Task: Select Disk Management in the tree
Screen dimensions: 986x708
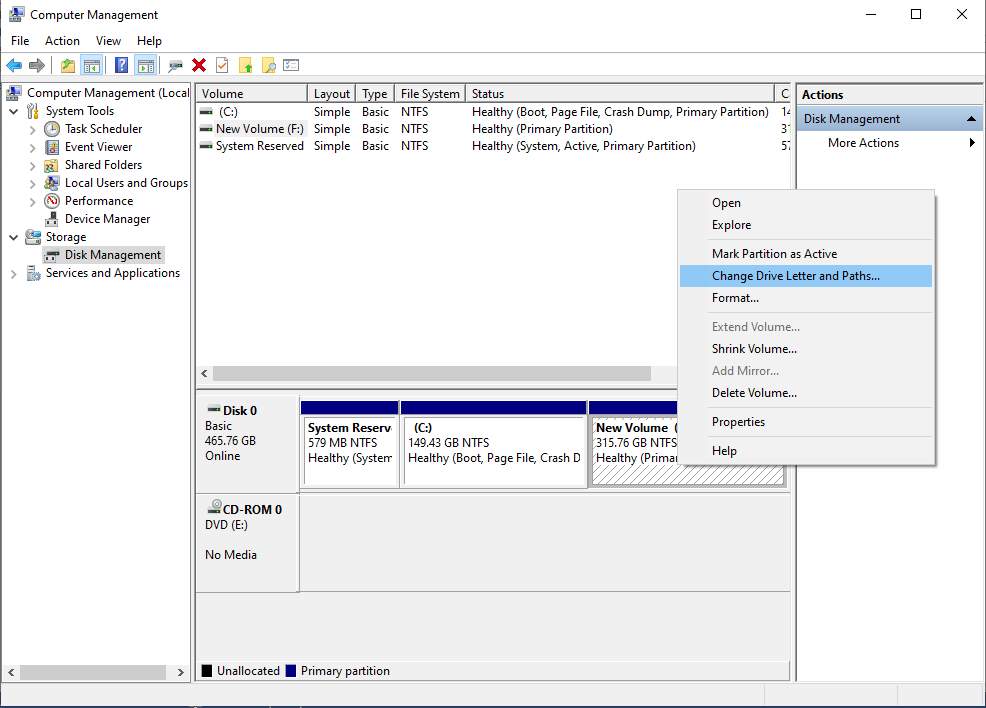Action: [113, 255]
